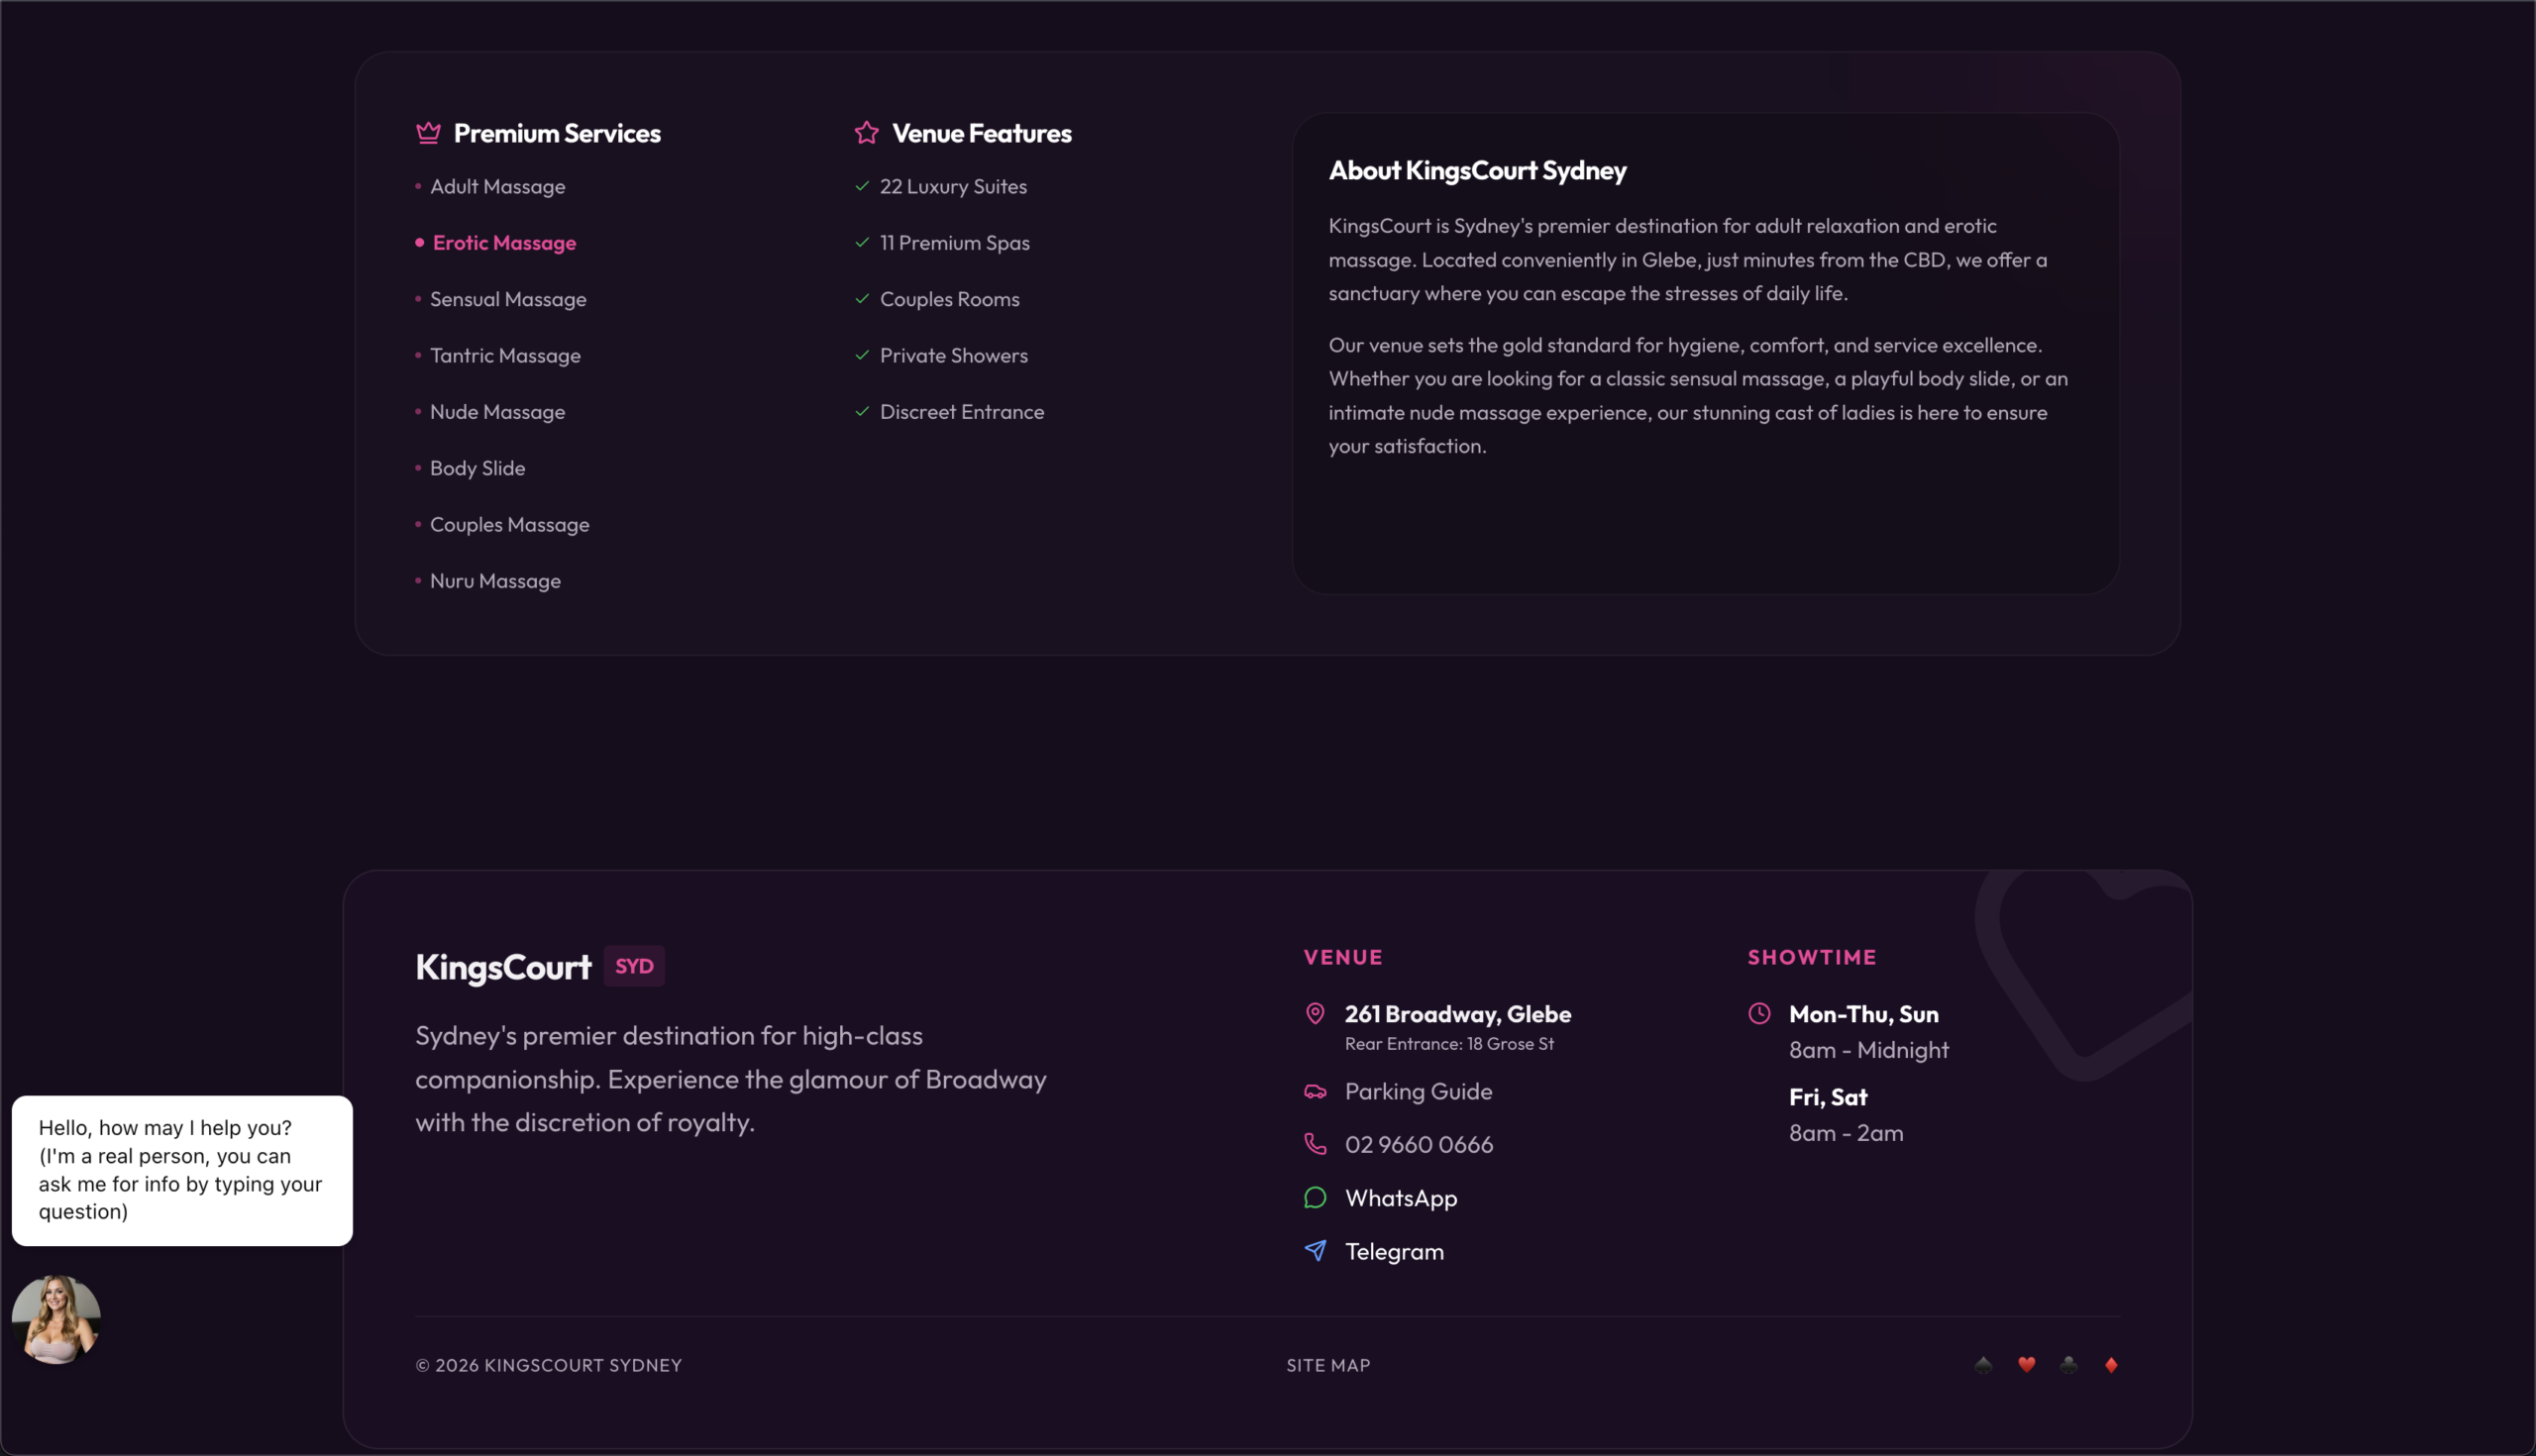Open the Nuru Massage link

click(x=495, y=581)
